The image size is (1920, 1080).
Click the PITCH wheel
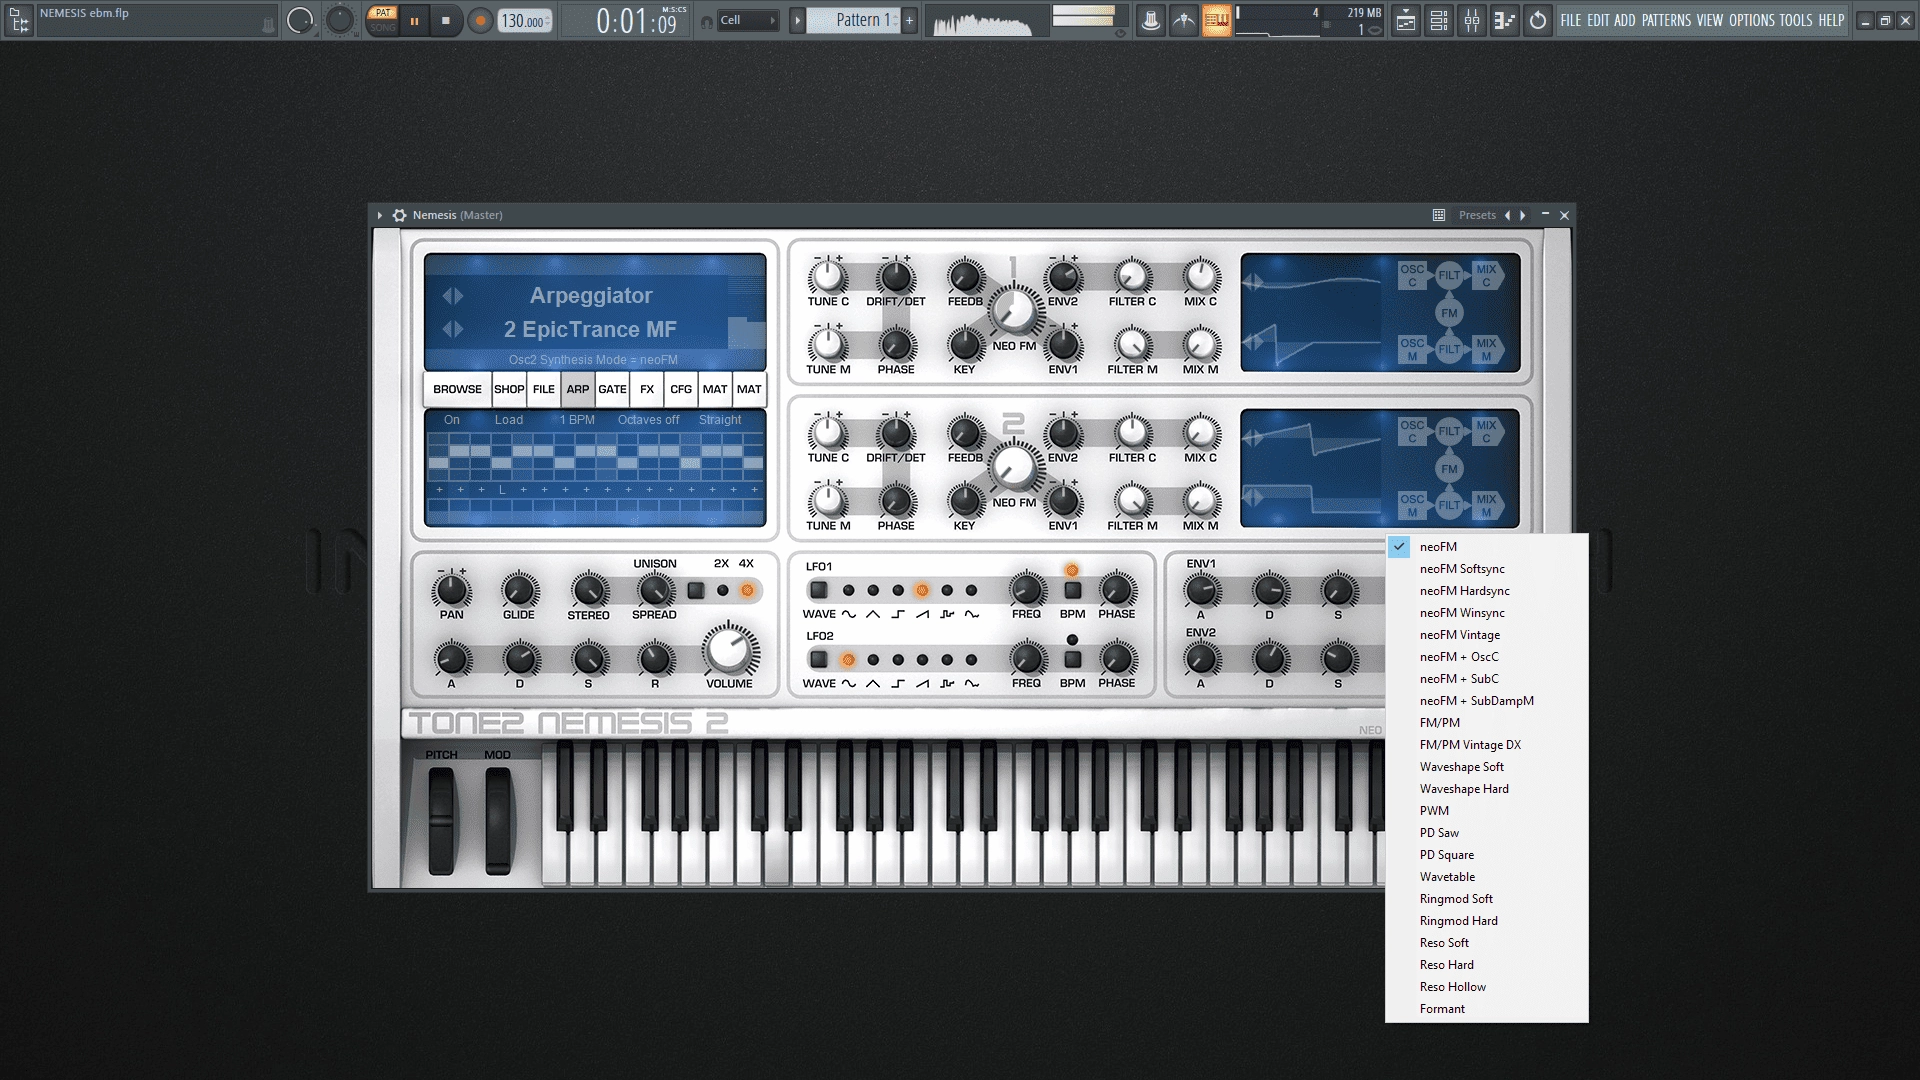pos(441,820)
